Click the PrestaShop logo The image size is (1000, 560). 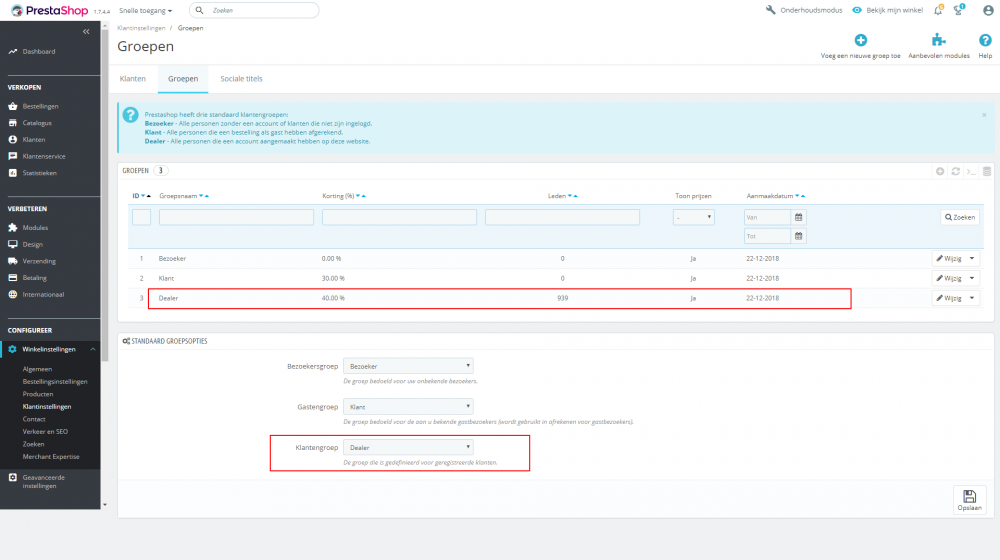(49, 10)
